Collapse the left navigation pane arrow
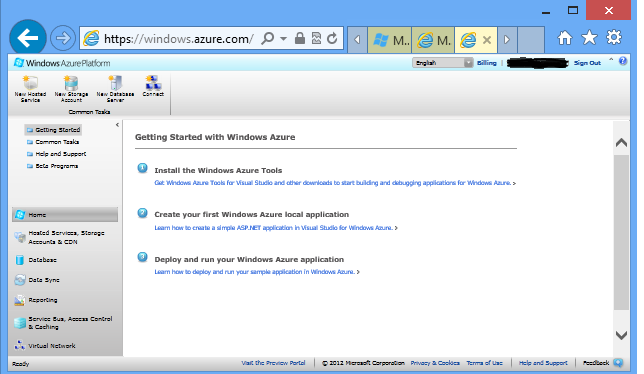The width and height of the screenshot is (644, 374). 117,125
